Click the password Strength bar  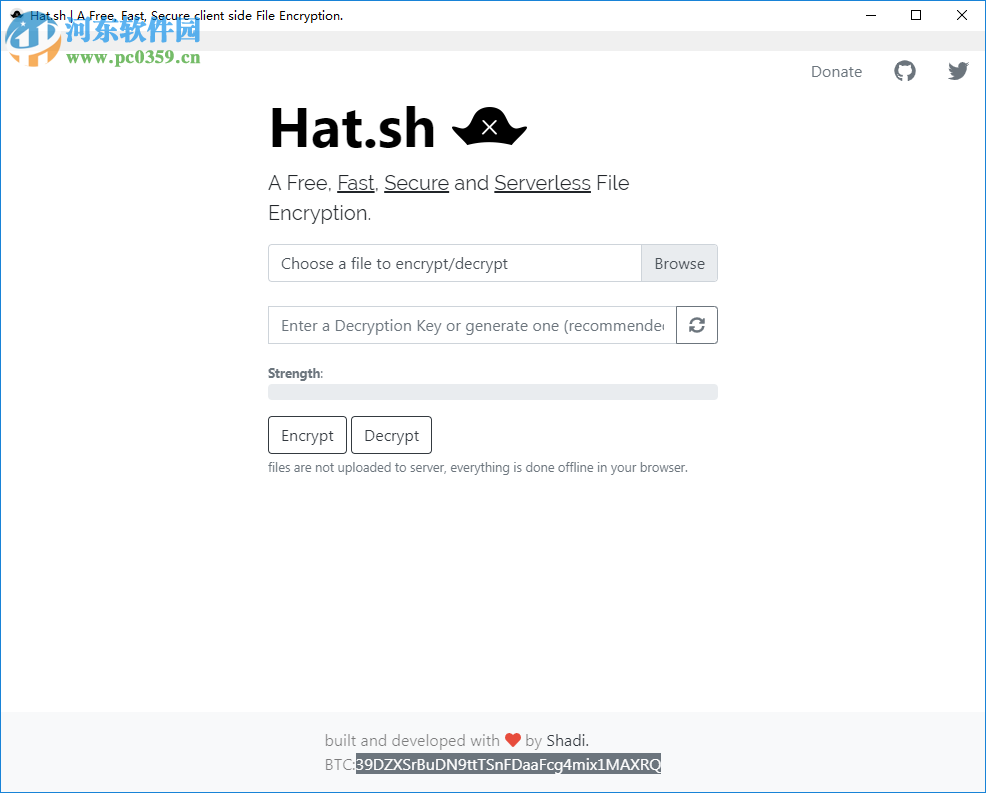(492, 391)
